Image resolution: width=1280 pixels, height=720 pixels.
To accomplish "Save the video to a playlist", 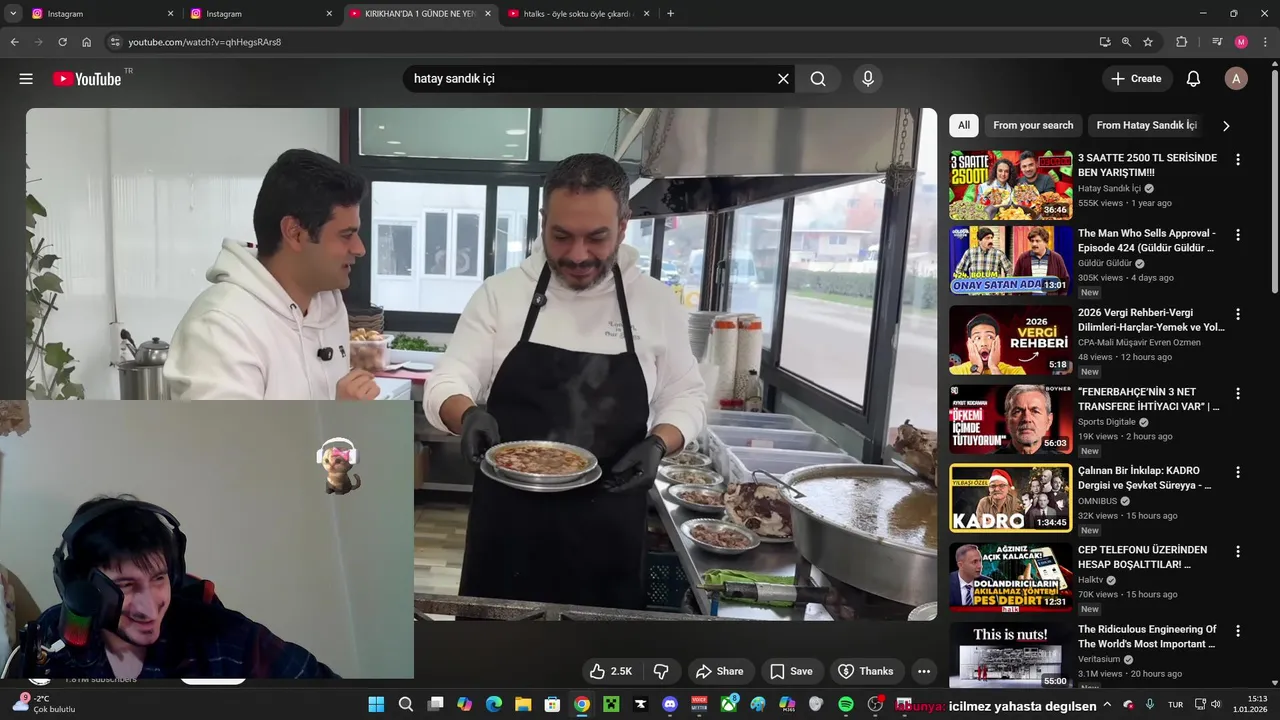I will [791, 671].
